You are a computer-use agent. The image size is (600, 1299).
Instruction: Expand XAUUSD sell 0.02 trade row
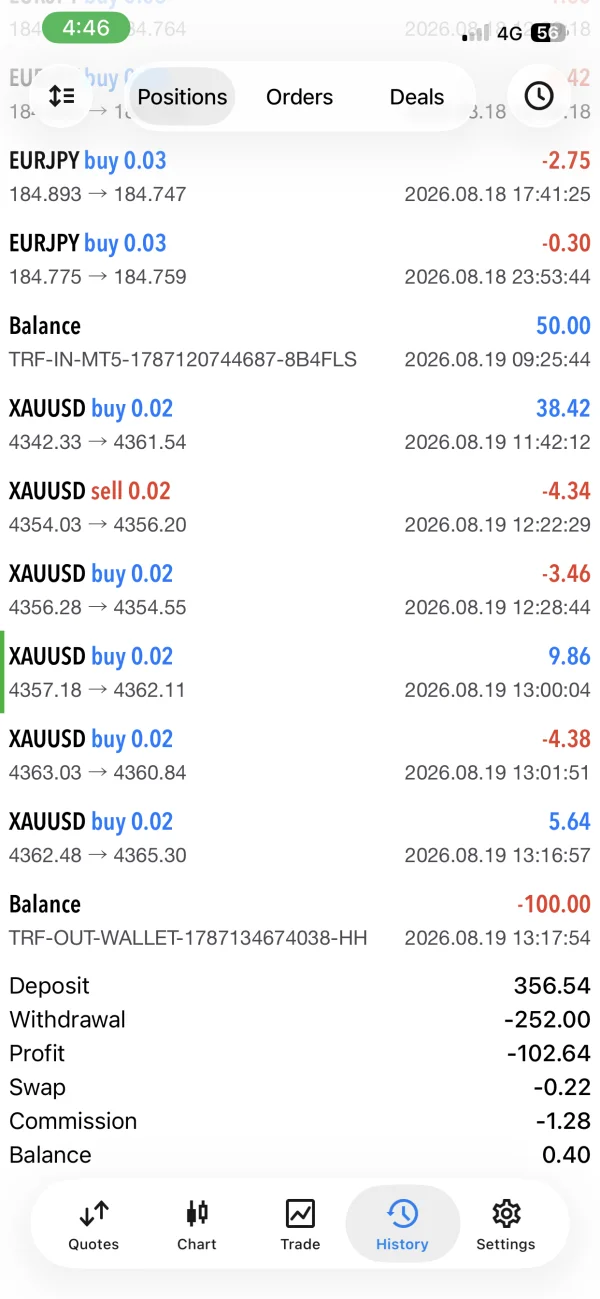click(x=300, y=507)
